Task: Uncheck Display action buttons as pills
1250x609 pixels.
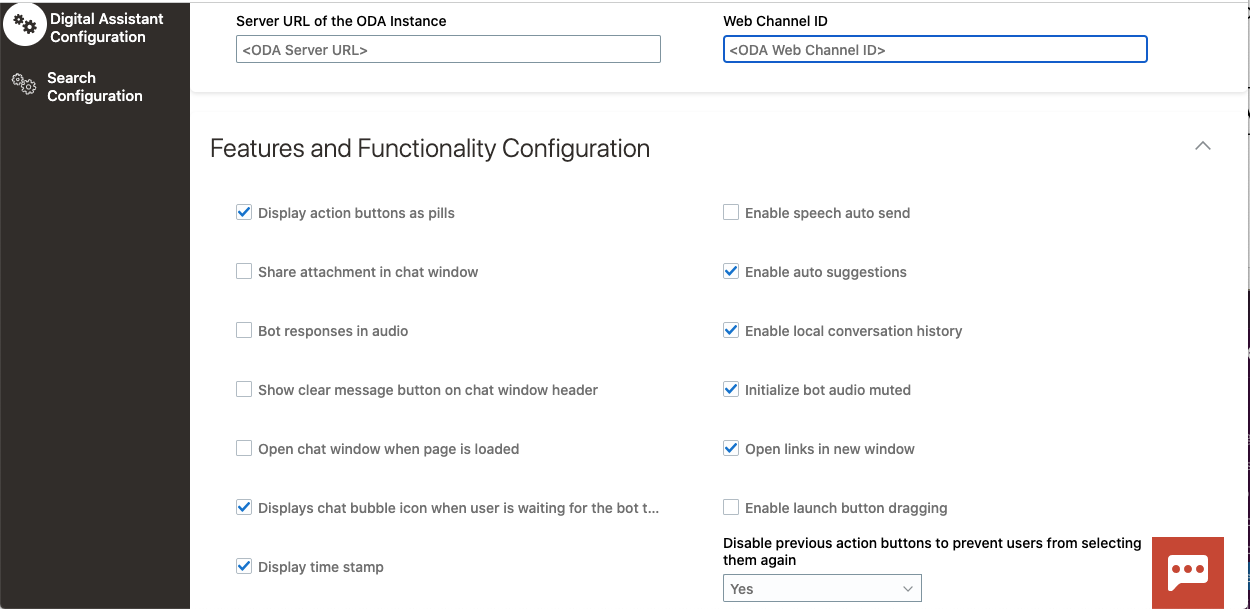Action: [x=244, y=212]
